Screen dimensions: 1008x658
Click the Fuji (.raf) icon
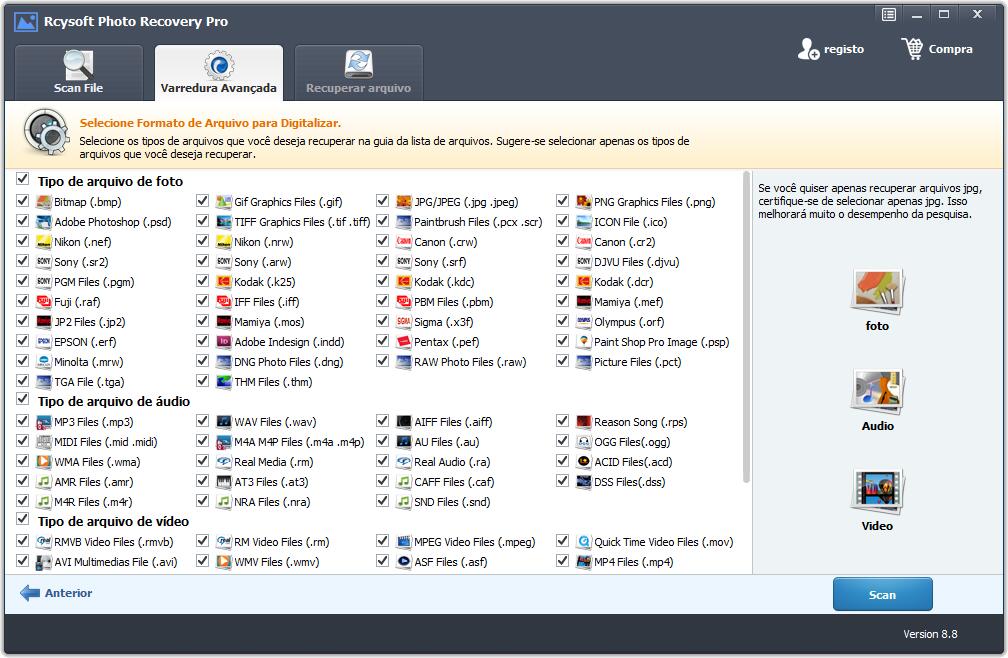point(44,301)
